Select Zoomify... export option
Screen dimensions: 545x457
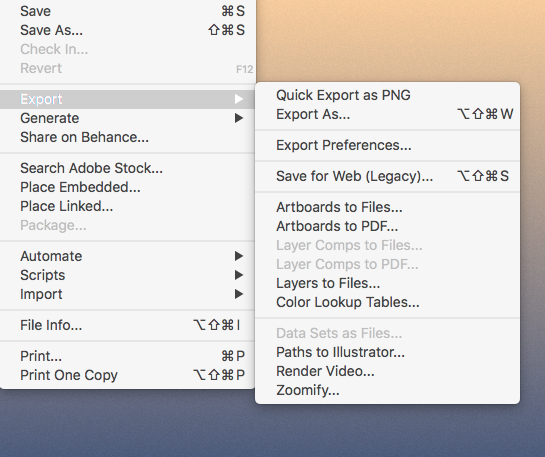388,391
